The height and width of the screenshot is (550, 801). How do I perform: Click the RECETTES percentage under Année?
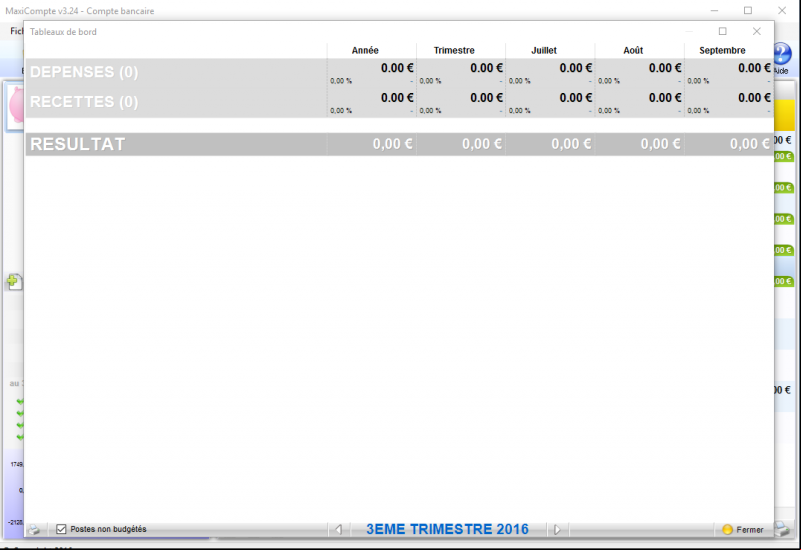coord(341,110)
